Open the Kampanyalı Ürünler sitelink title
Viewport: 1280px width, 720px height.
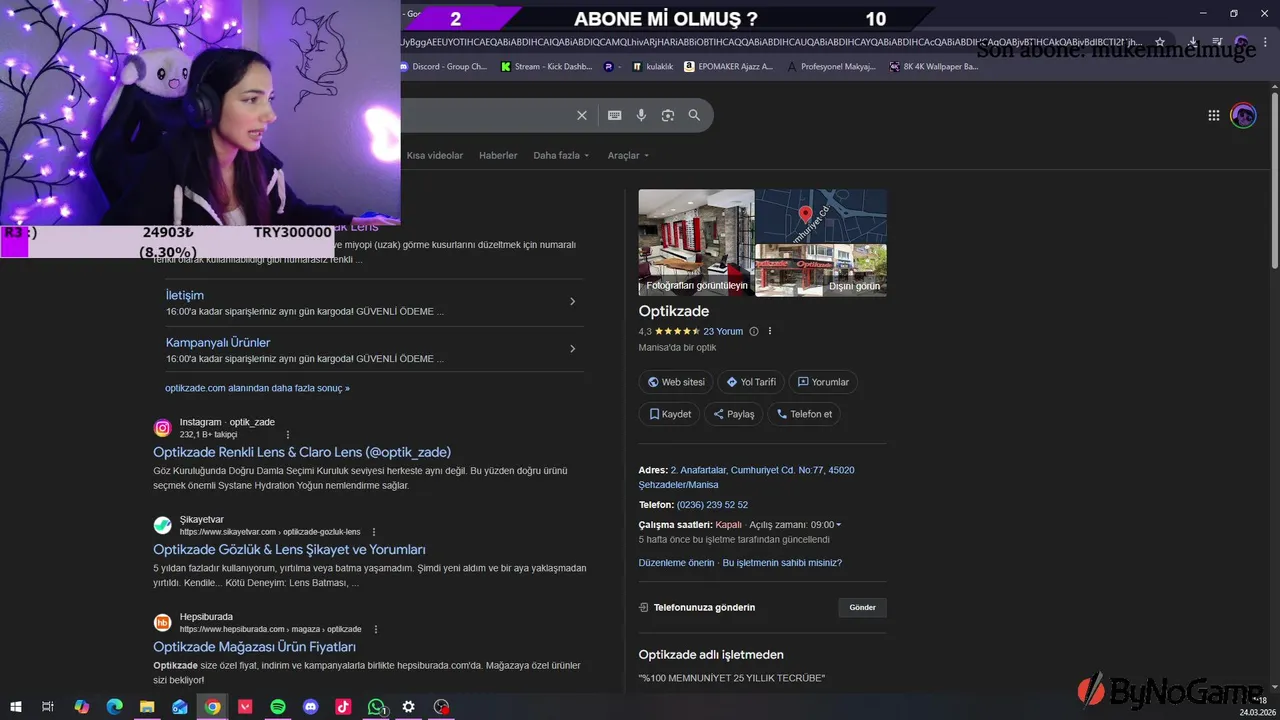(218, 342)
